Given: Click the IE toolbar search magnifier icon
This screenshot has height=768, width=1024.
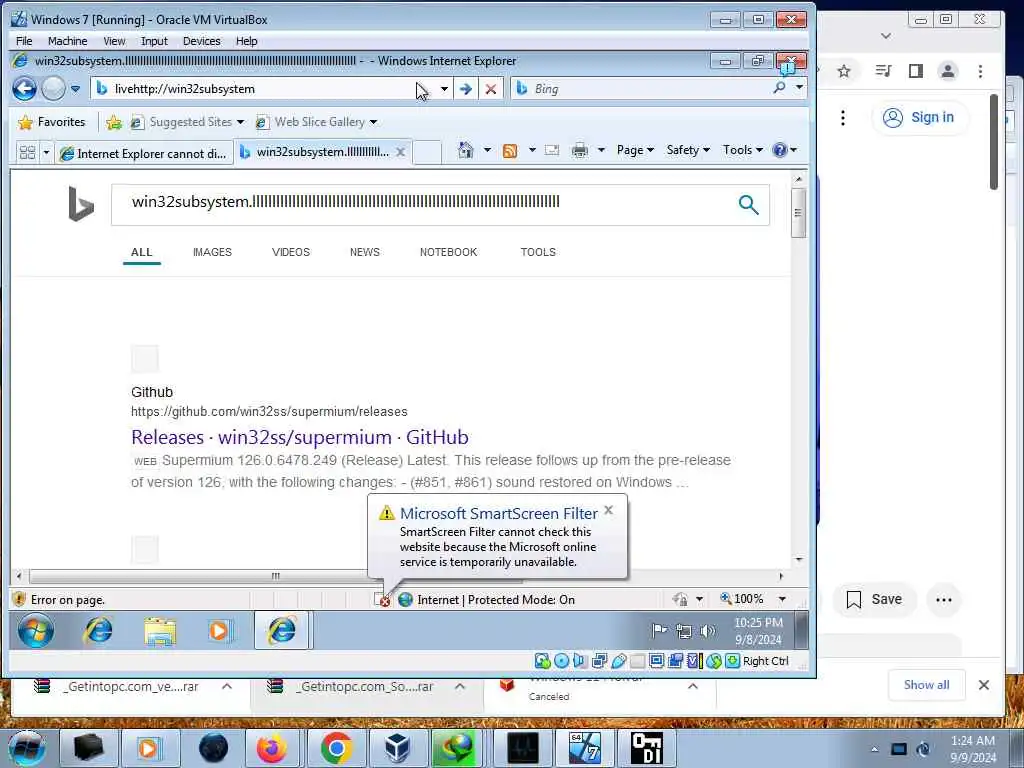Looking at the screenshot, I should 779,88.
